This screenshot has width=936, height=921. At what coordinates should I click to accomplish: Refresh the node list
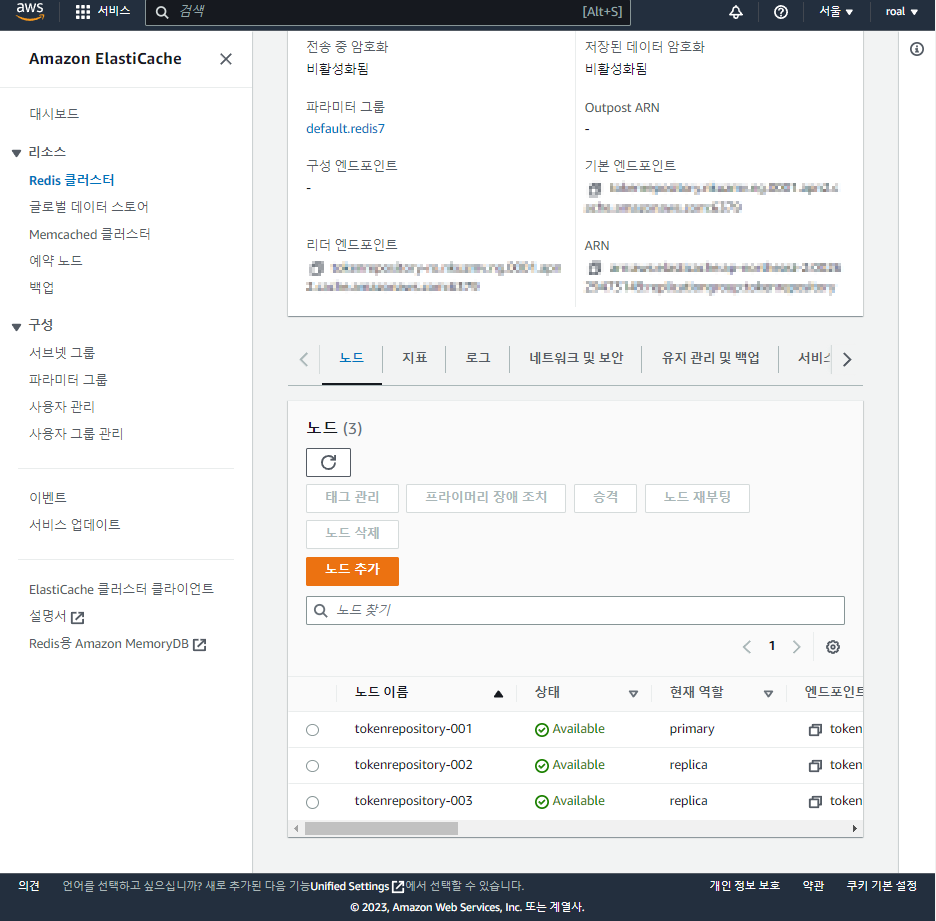[x=328, y=463]
